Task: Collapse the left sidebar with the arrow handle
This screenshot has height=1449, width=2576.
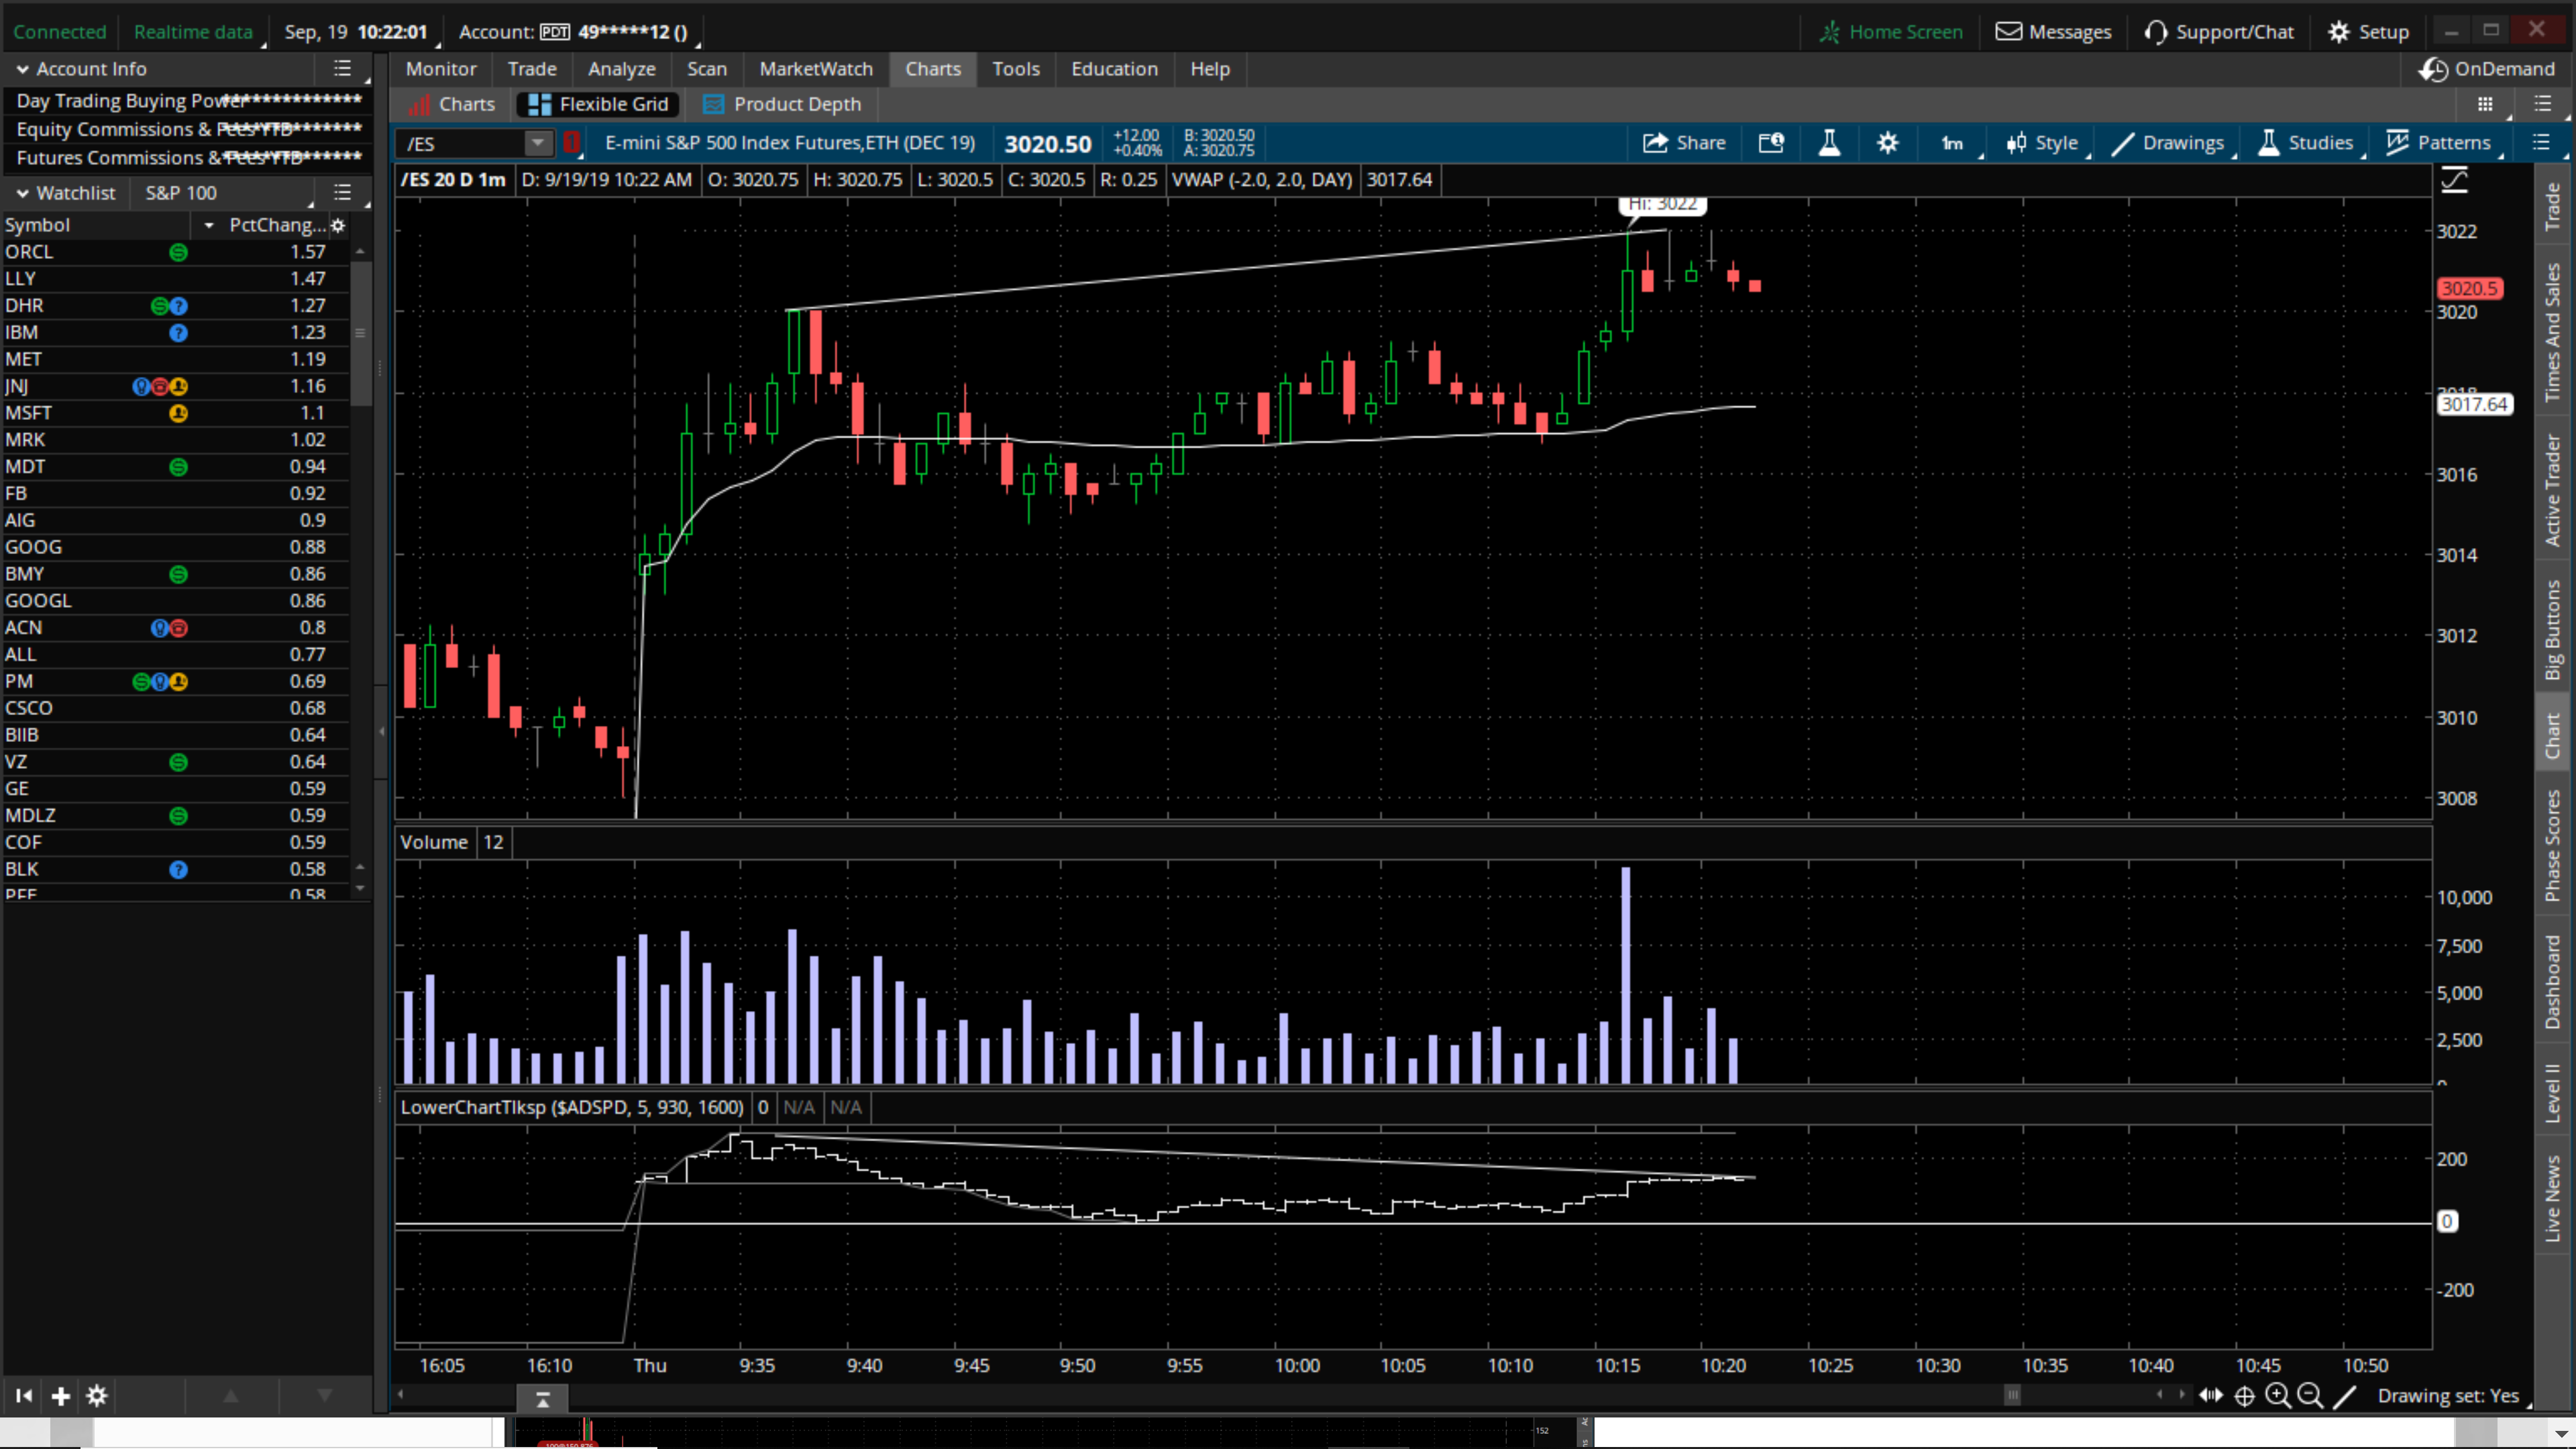Action: [x=381, y=731]
